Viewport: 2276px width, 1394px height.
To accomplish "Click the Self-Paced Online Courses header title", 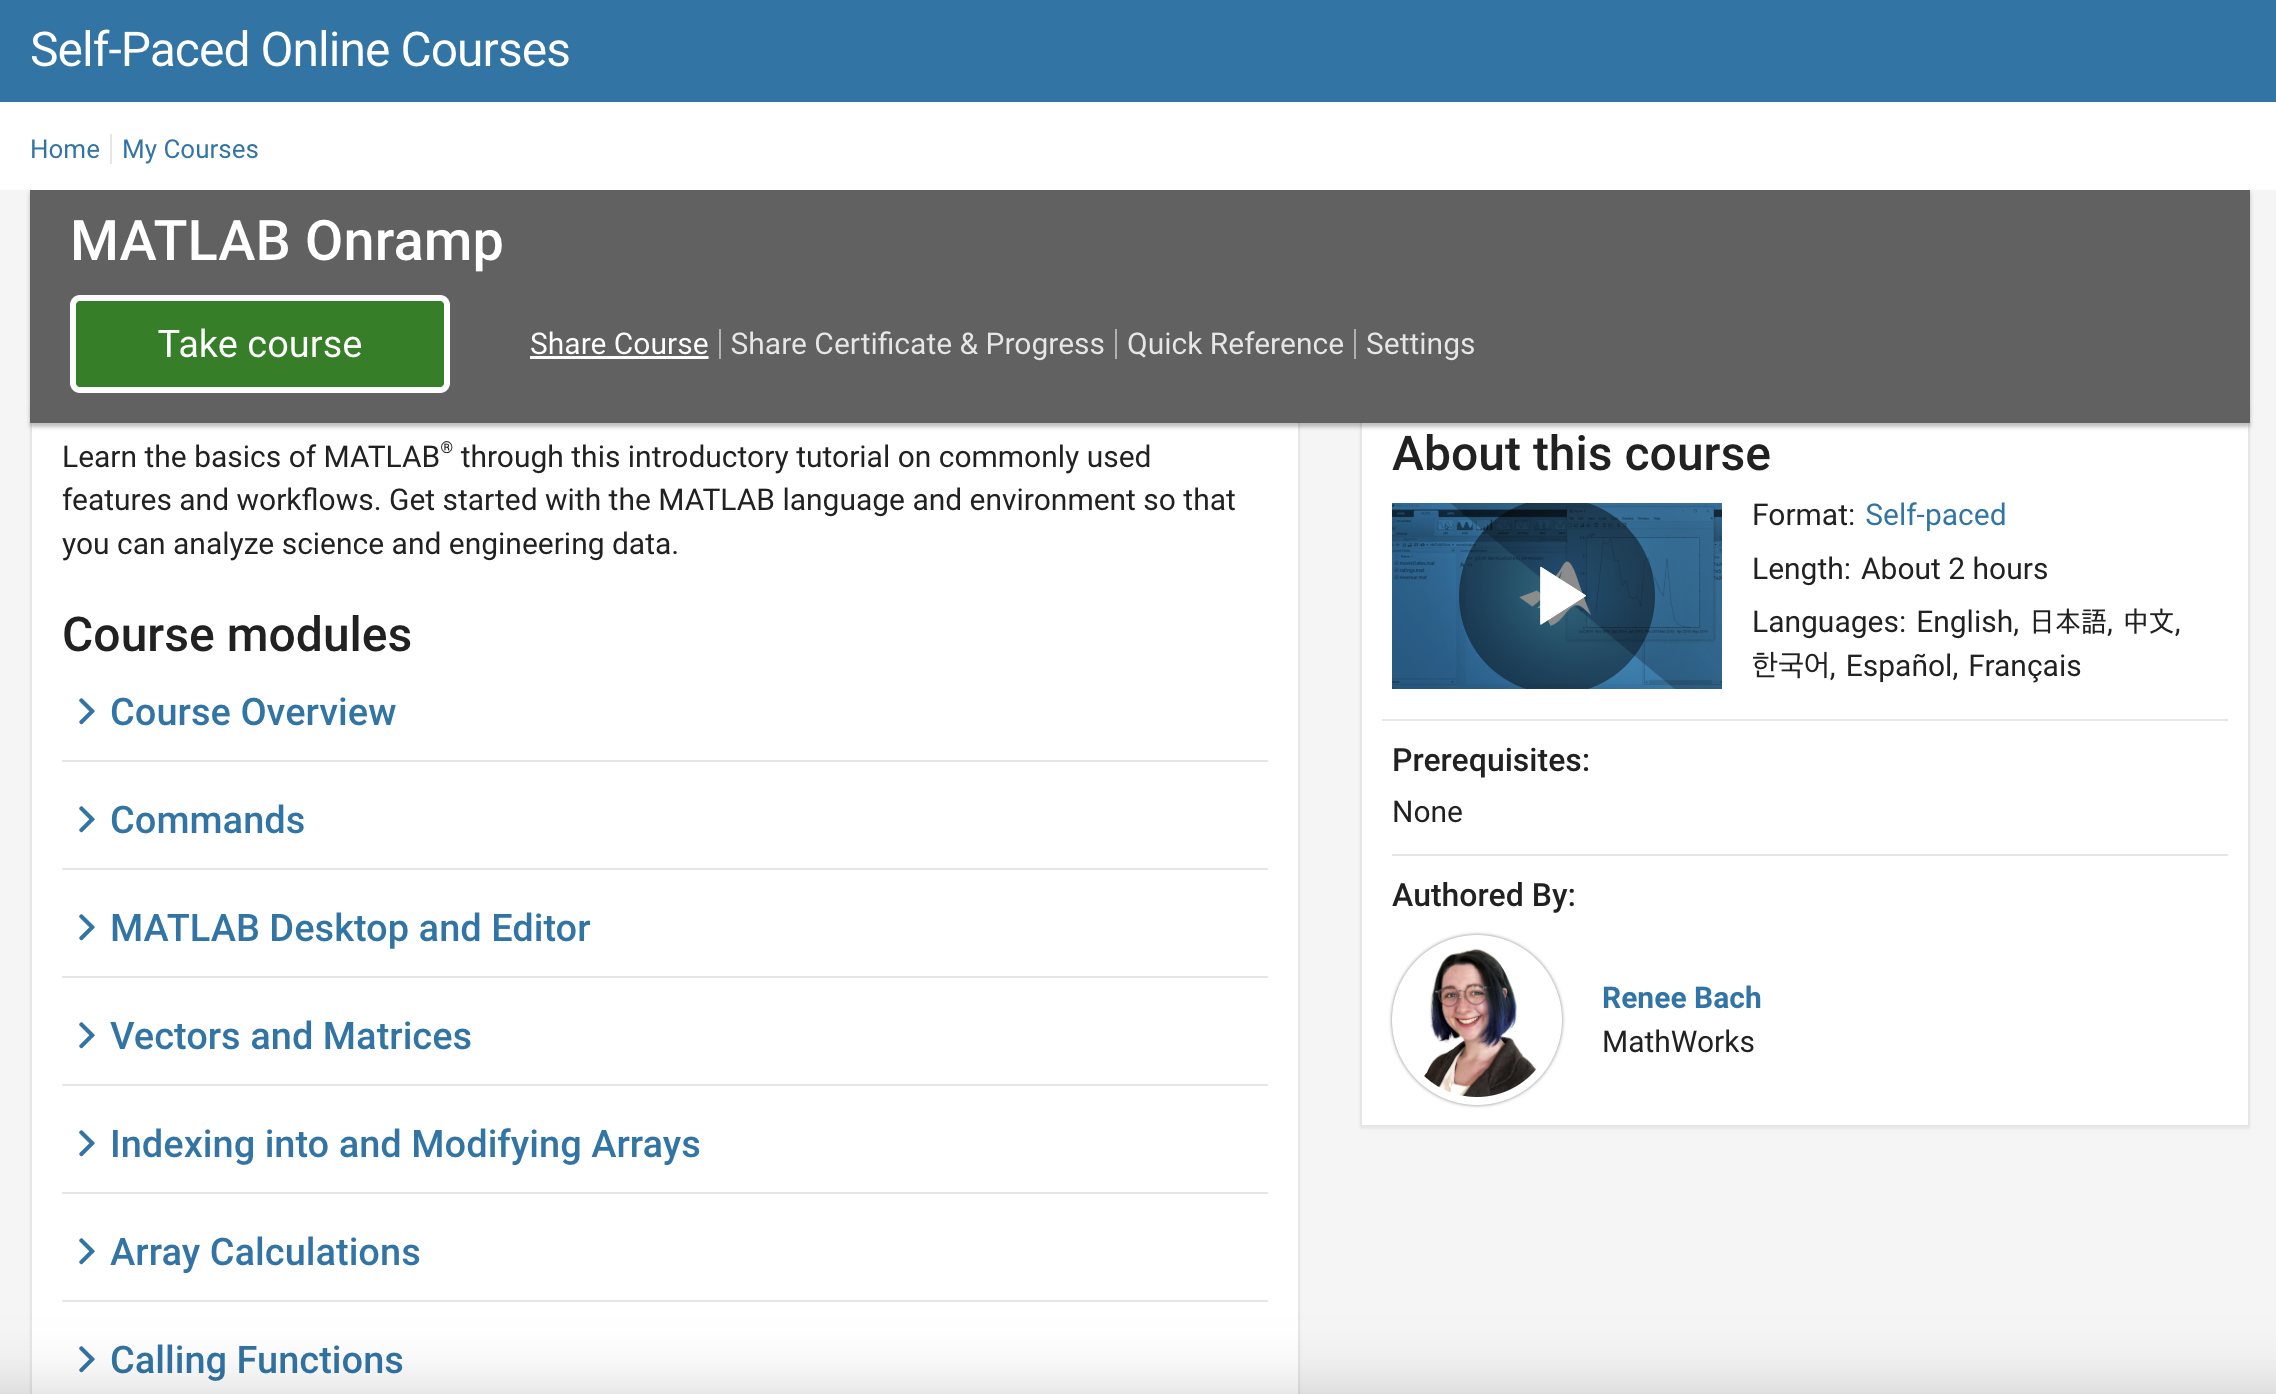I will [x=300, y=50].
